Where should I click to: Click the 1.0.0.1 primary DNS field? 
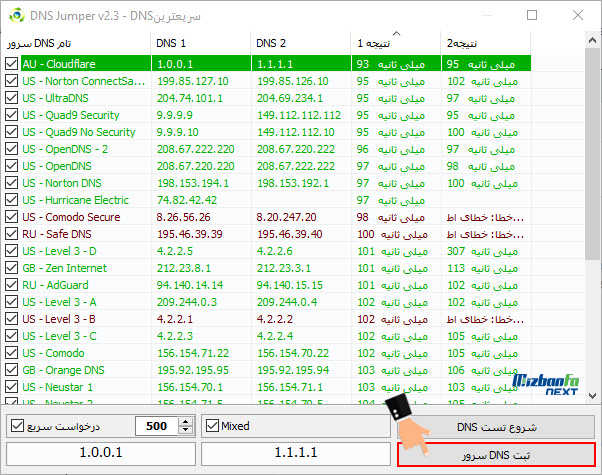pos(101,453)
